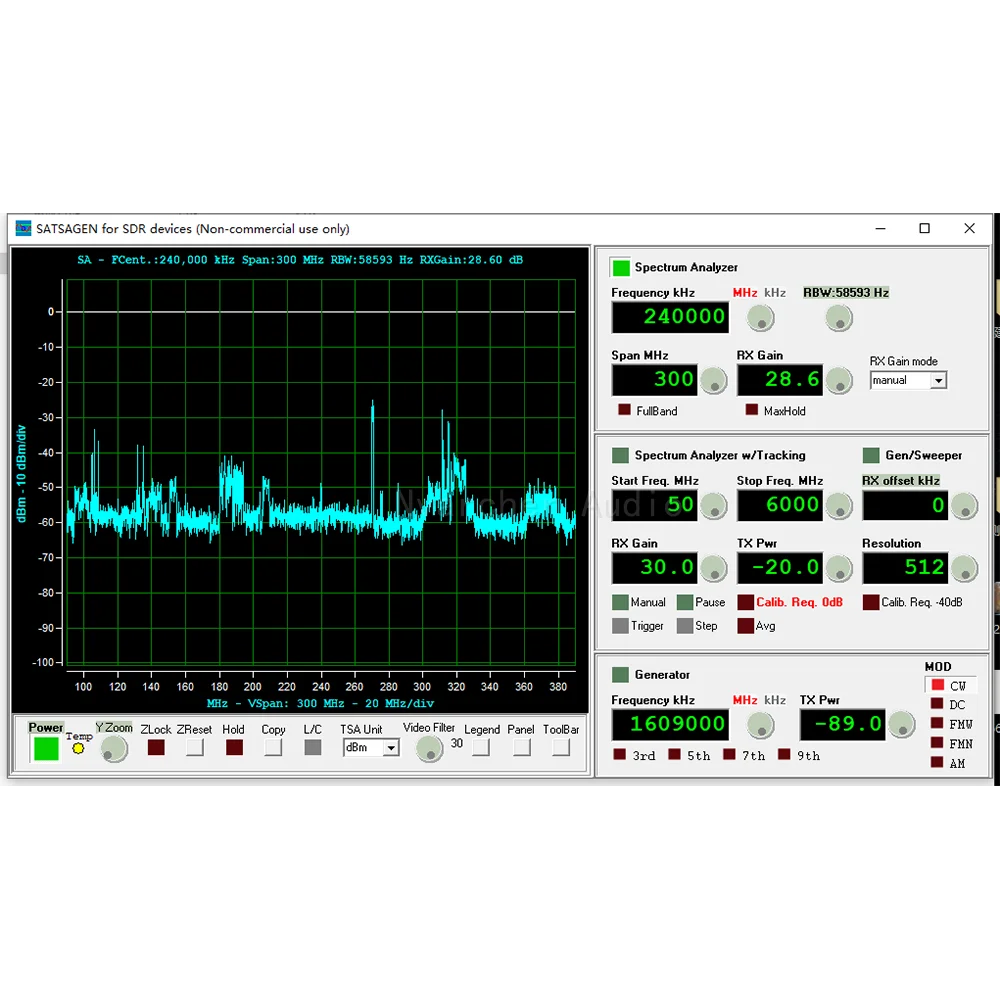Viewport: 1000px width, 1000px height.
Task: Click the L/C gray square button
Action: coord(312,747)
